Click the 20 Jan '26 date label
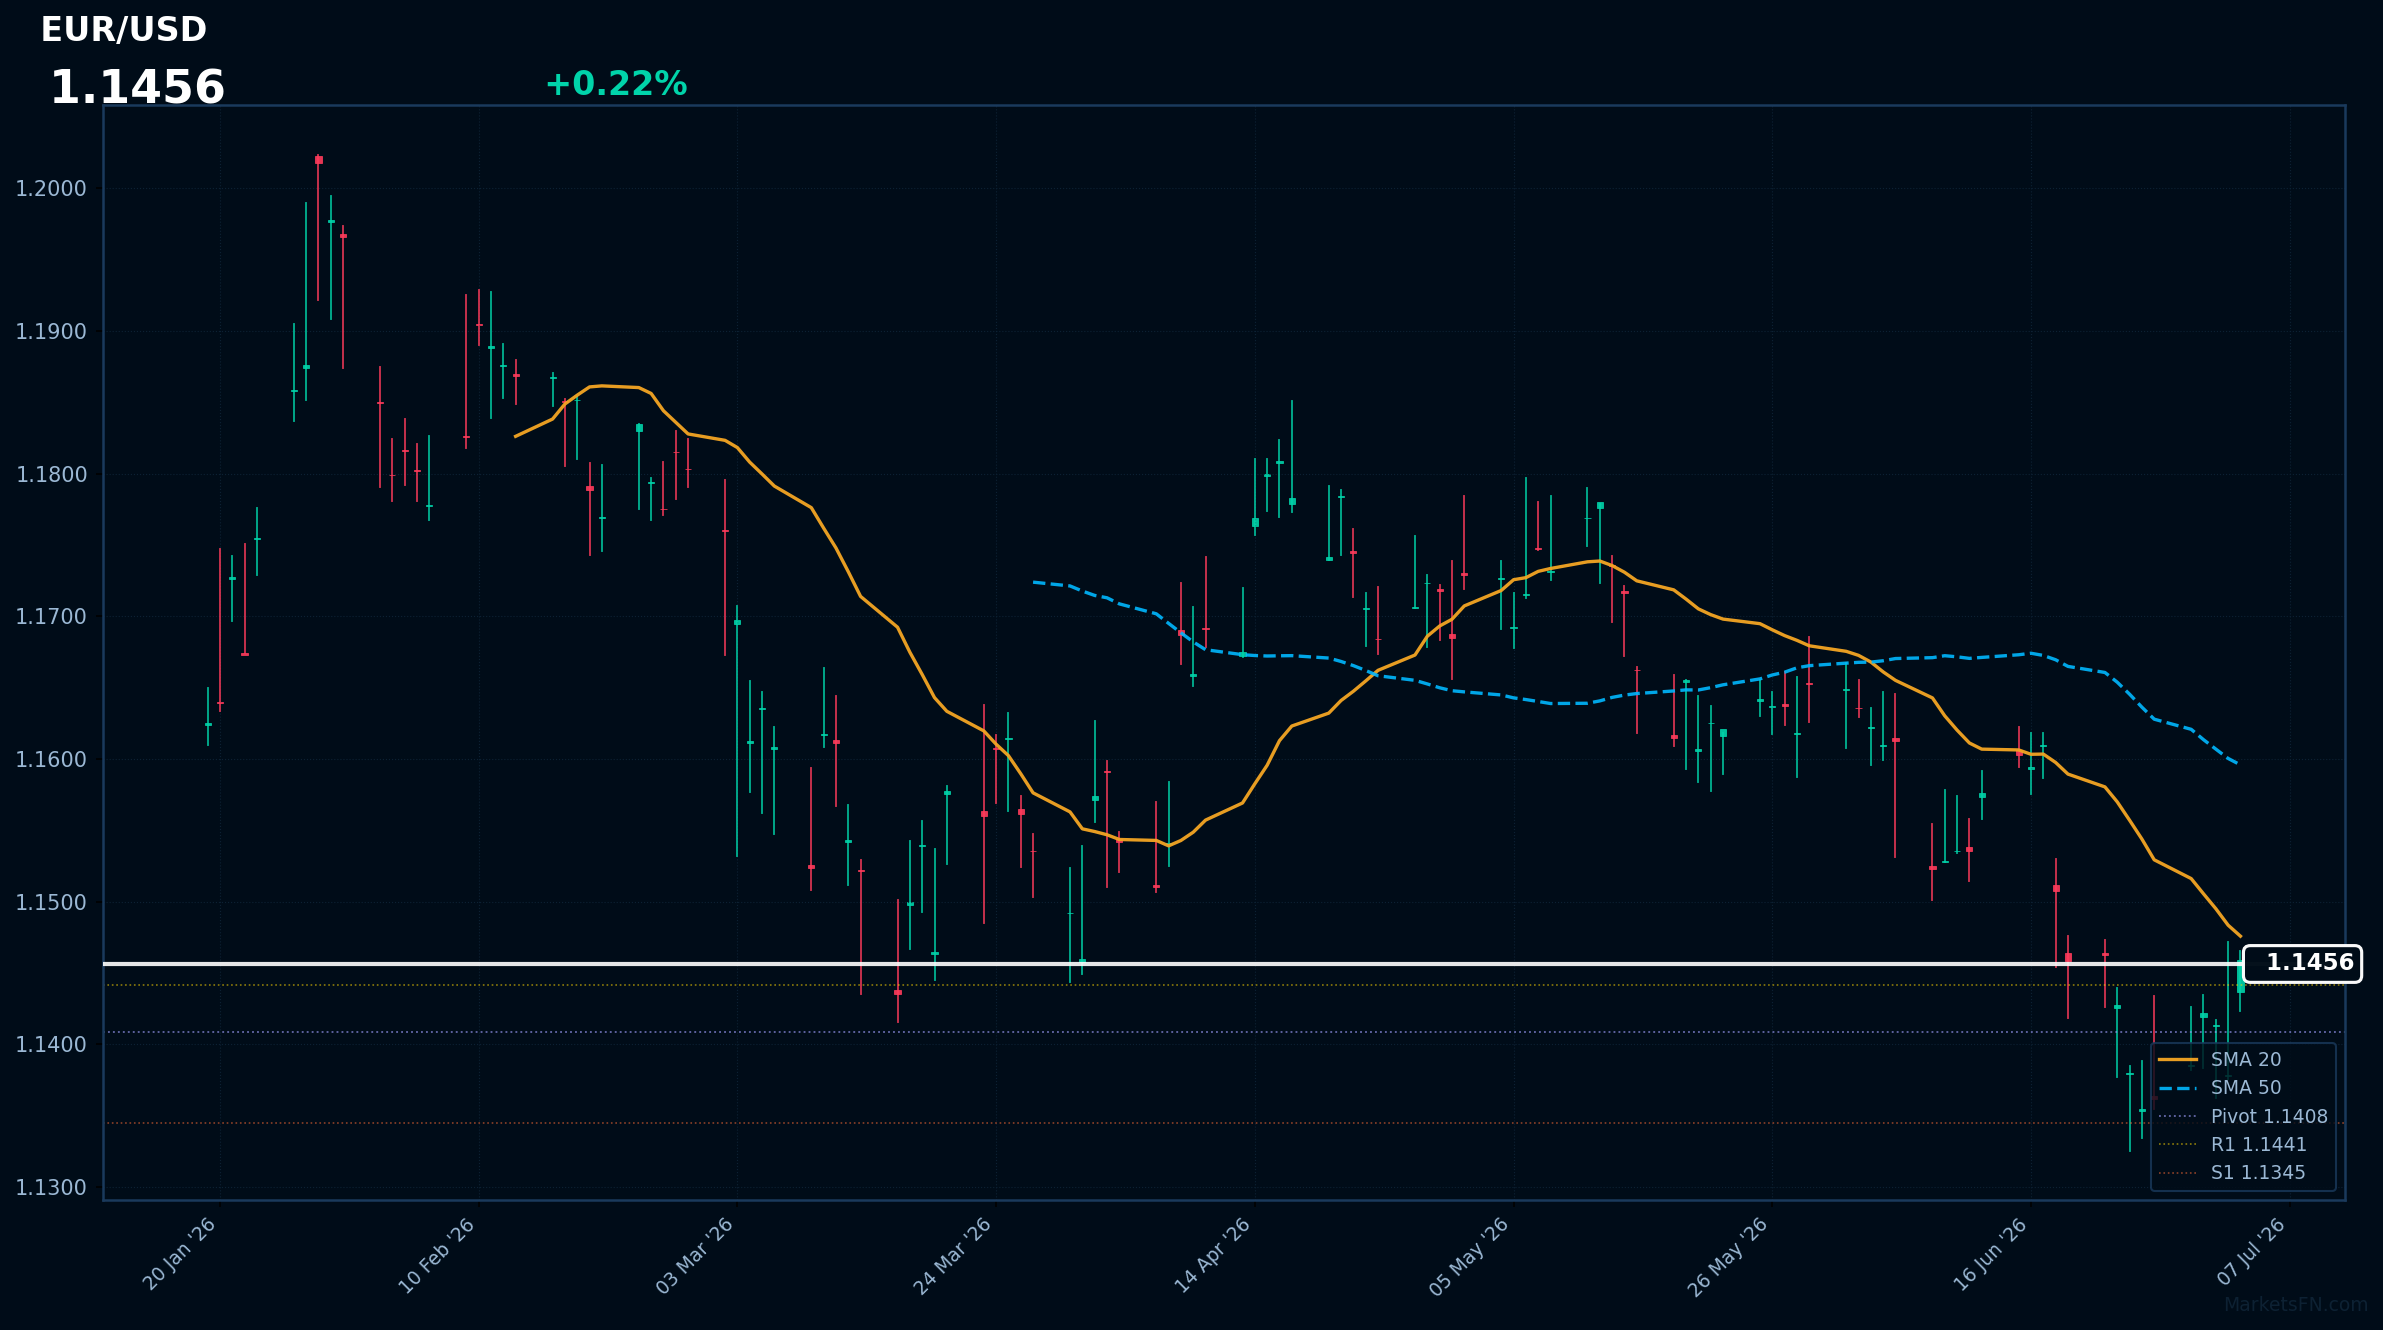This screenshot has width=2383, height=1330. point(180,1255)
